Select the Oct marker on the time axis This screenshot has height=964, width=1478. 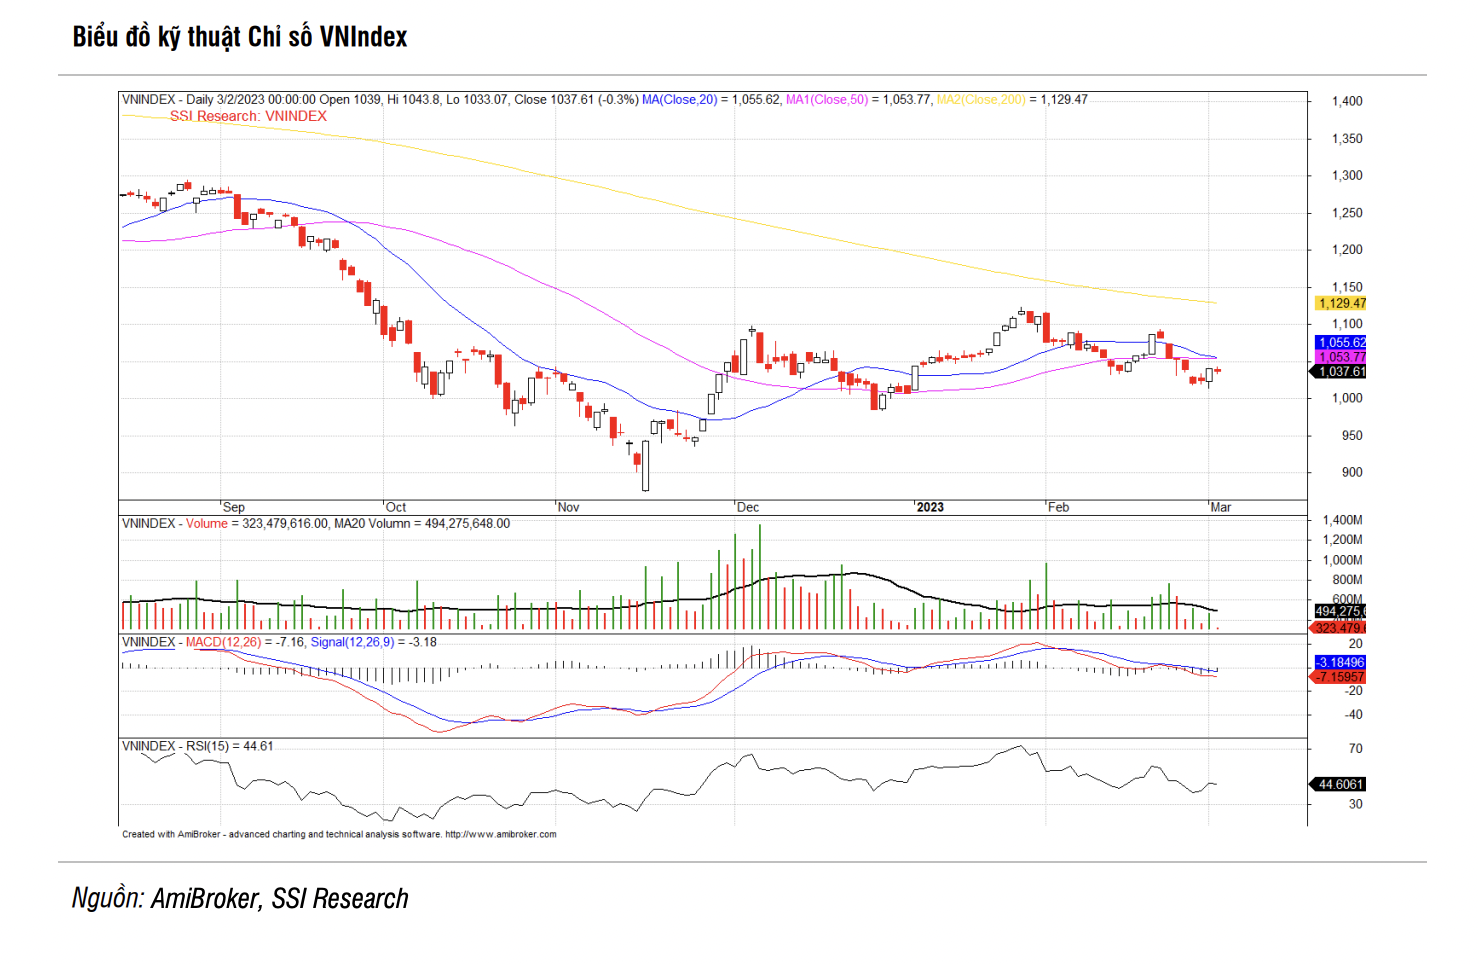(396, 507)
